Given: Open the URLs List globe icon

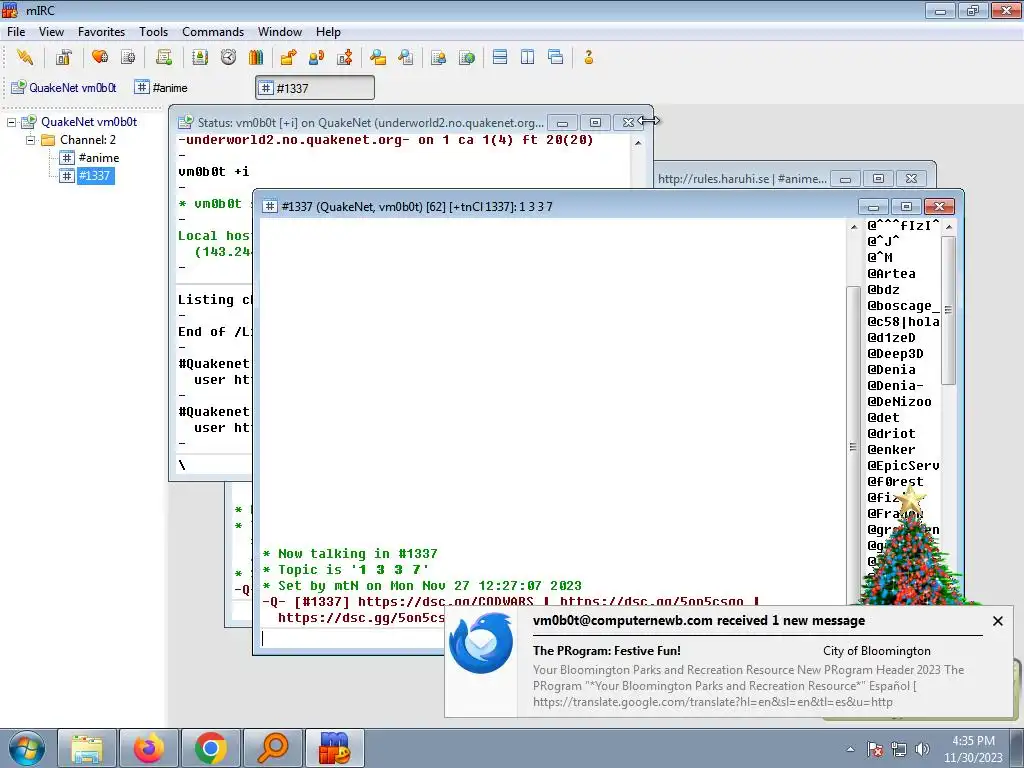Looking at the screenshot, I should coord(466,57).
